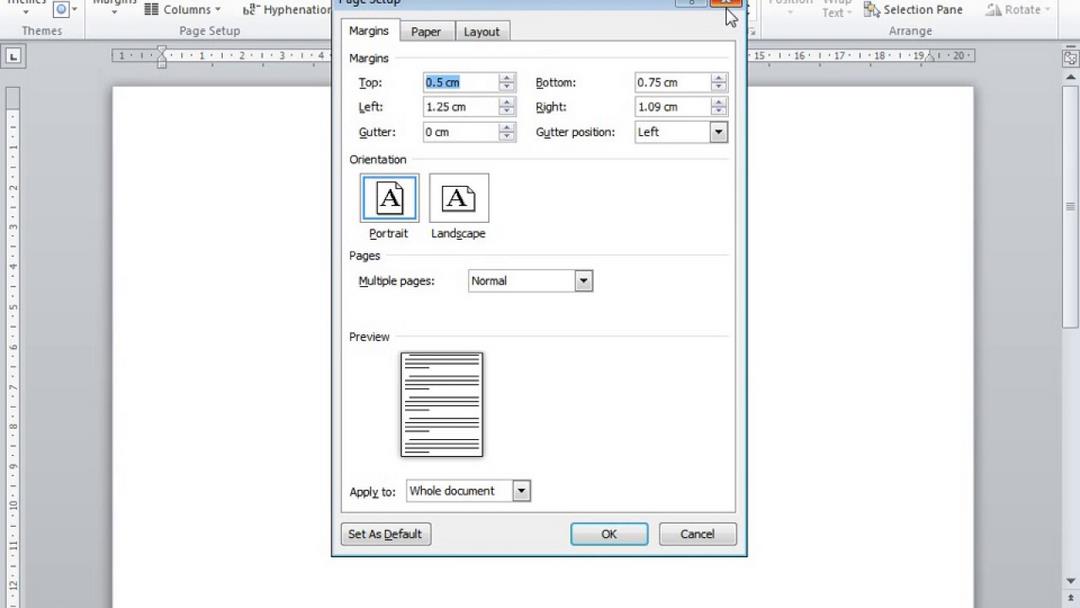Cancel the Page Setup dialog
Screen dimensions: 1080x608
pyautogui.click(x=697, y=534)
